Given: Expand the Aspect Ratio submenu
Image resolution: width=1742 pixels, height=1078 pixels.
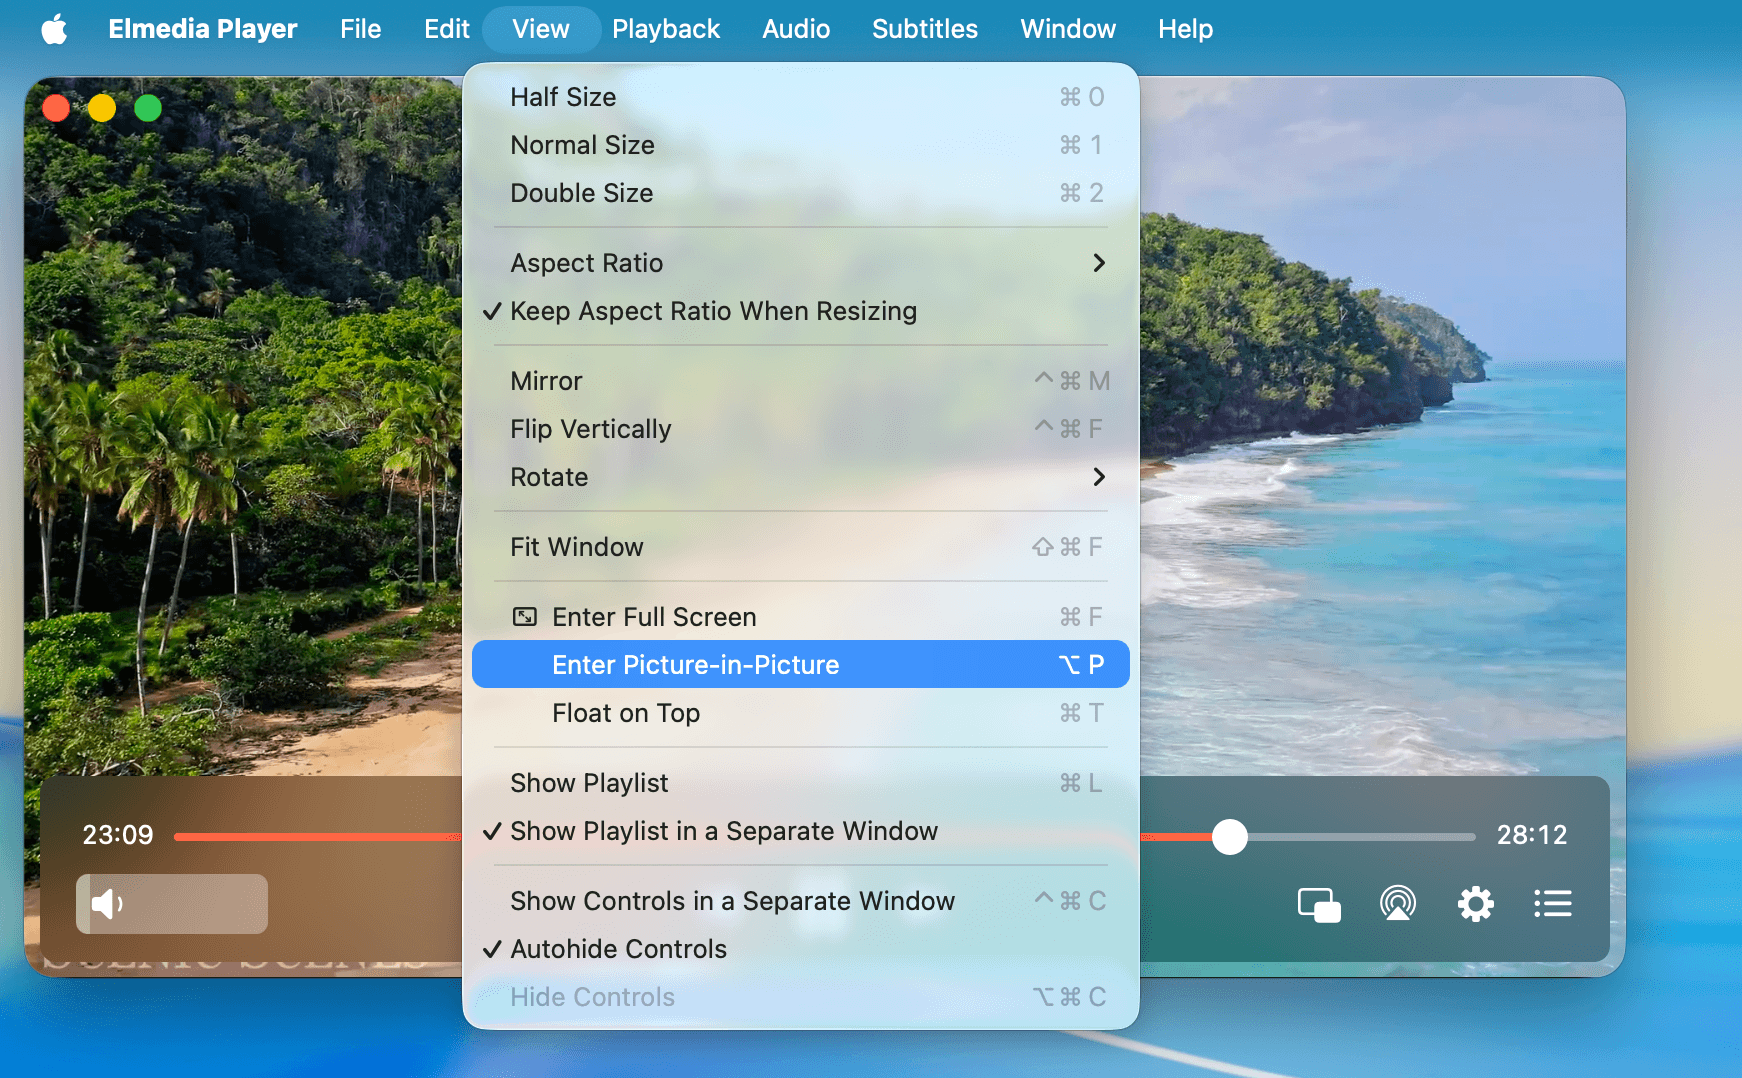Looking at the screenshot, I should tap(801, 263).
